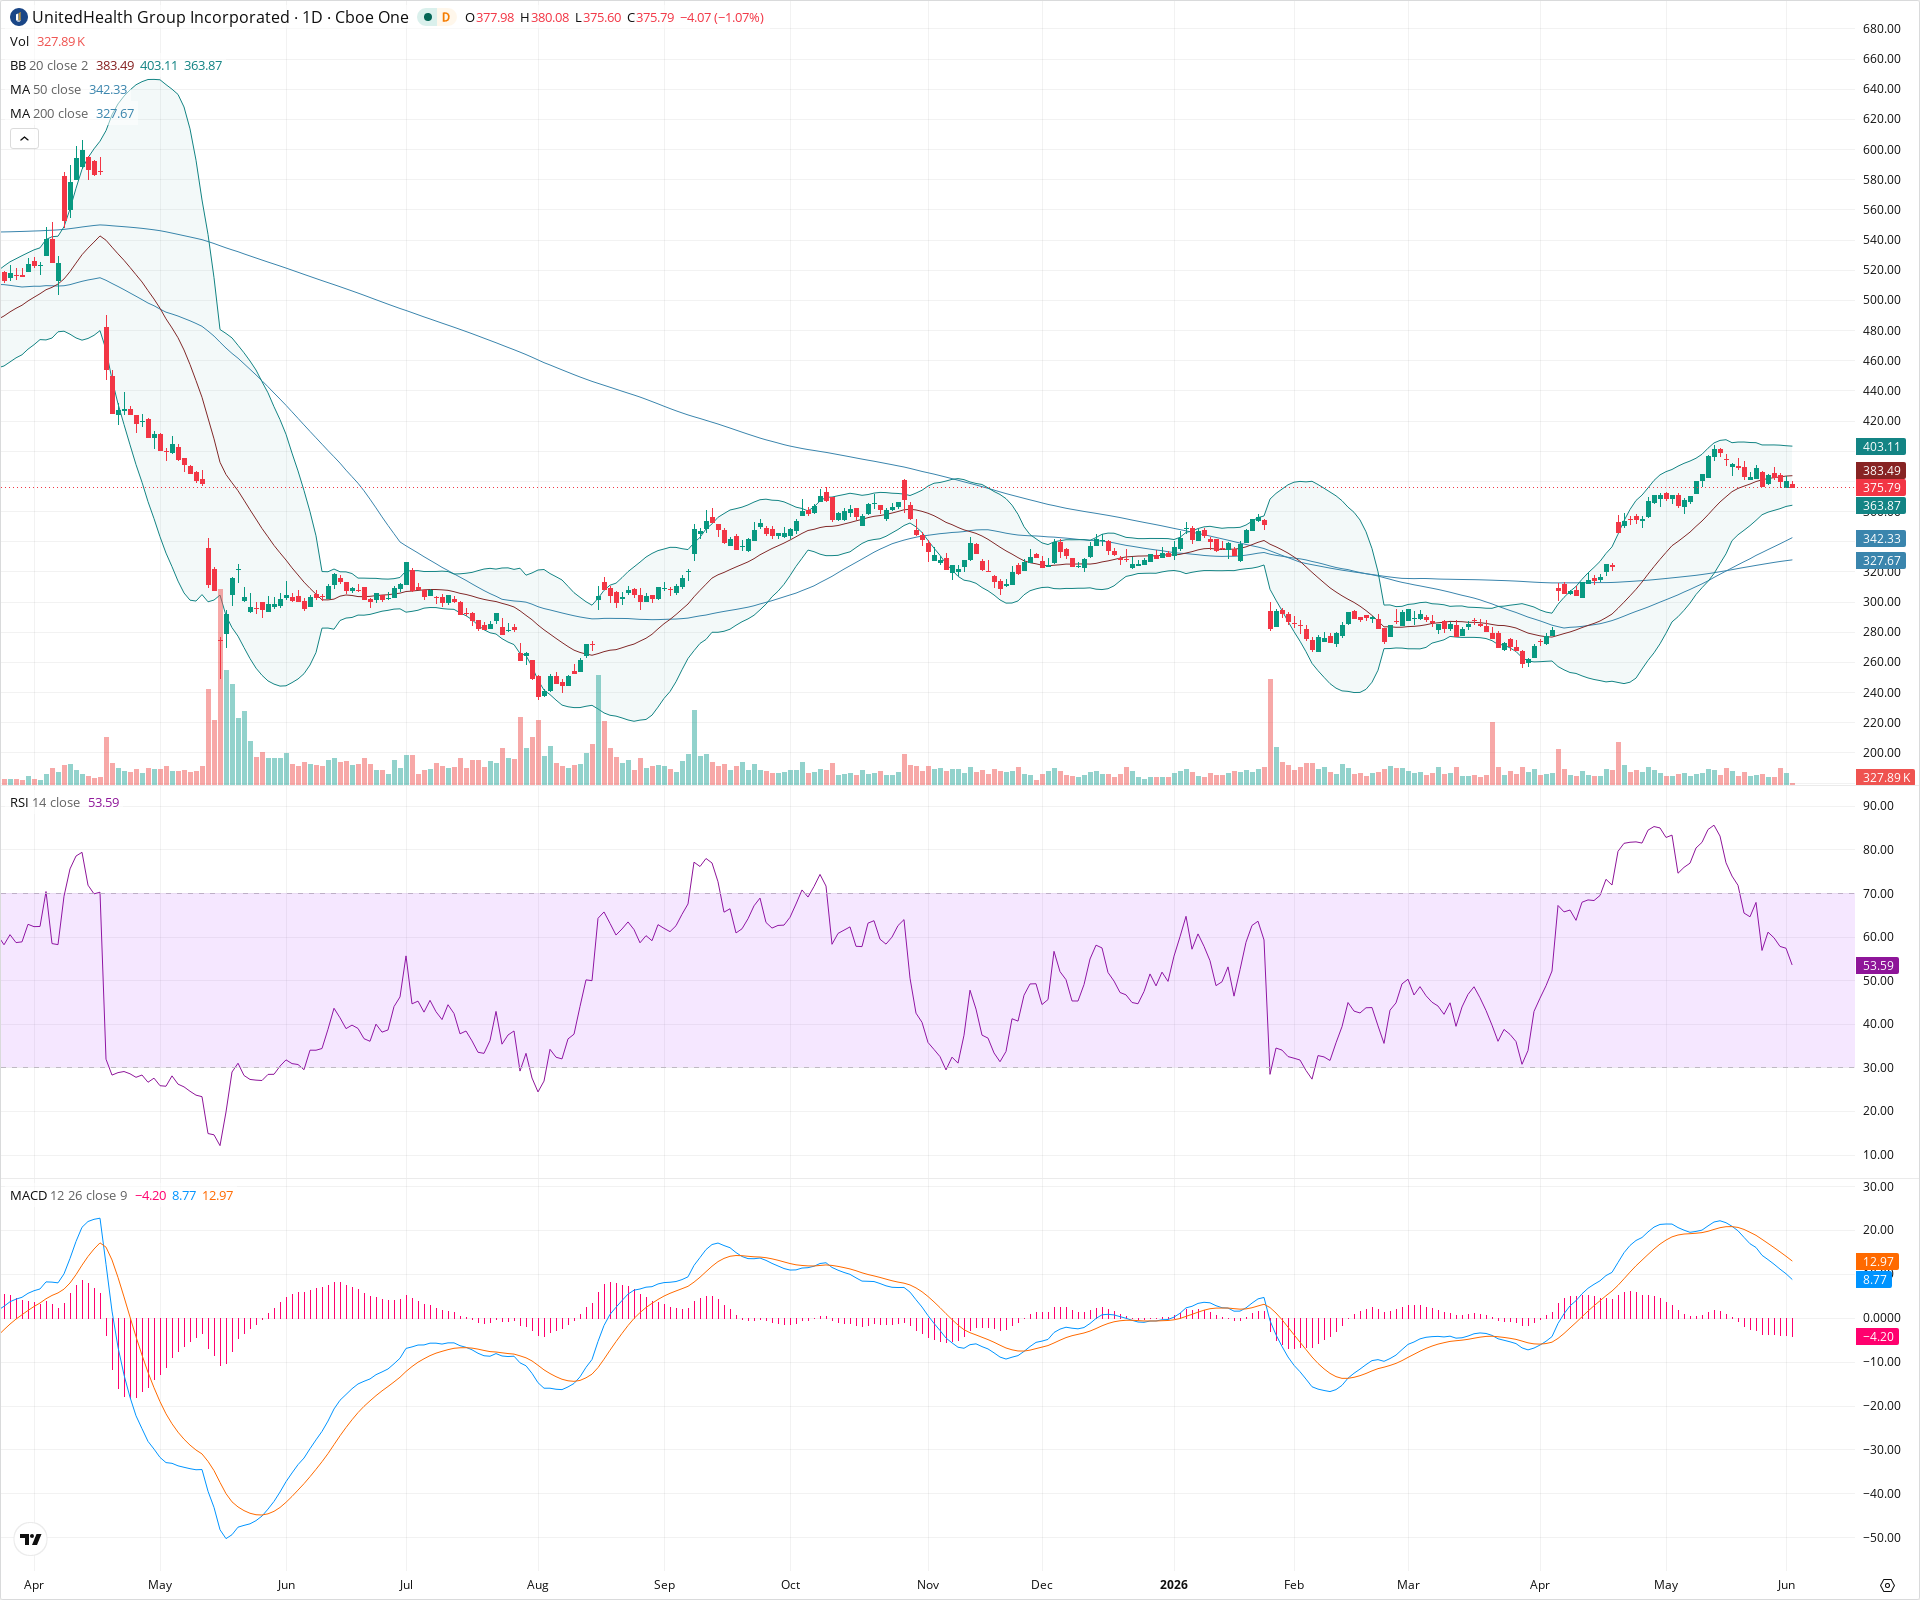Click the 600.00 price scale label
Viewport: 1920px width, 1600px height.
point(1882,150)
